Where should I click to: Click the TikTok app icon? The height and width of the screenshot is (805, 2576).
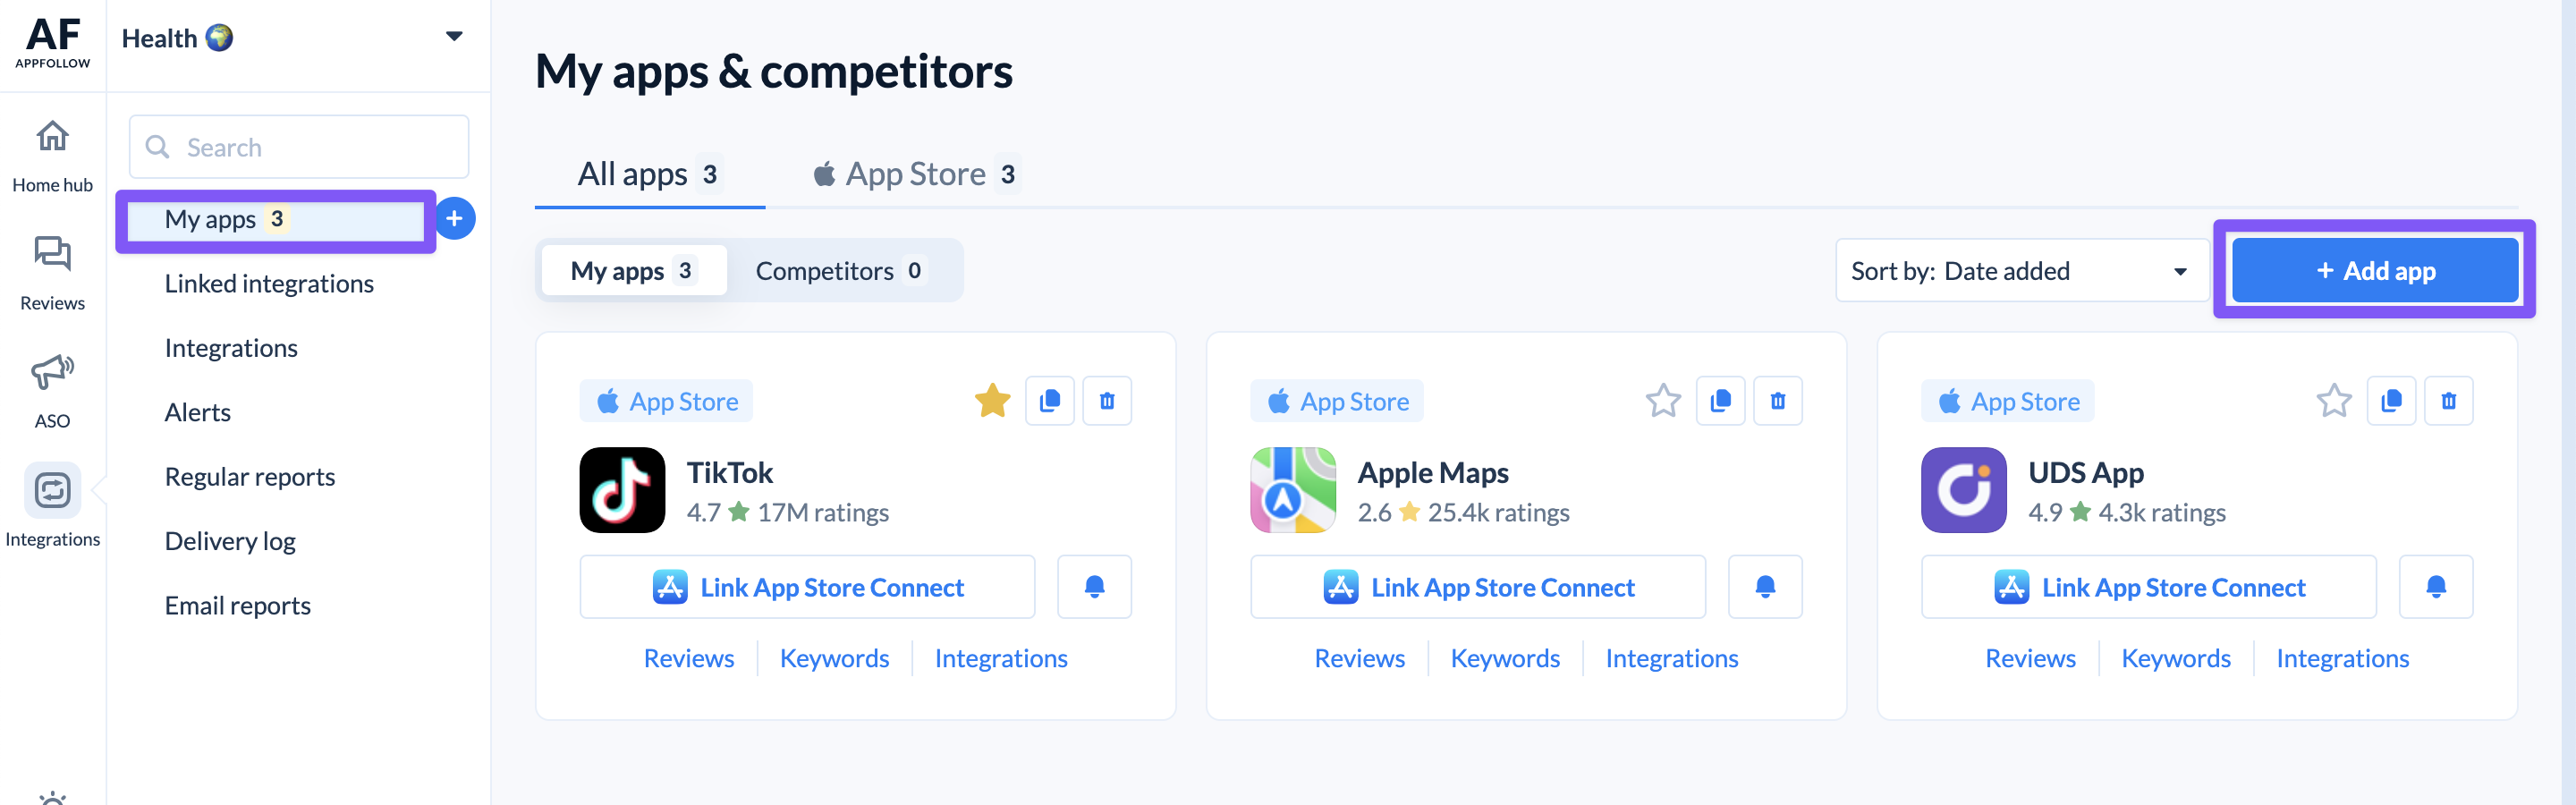622,490
